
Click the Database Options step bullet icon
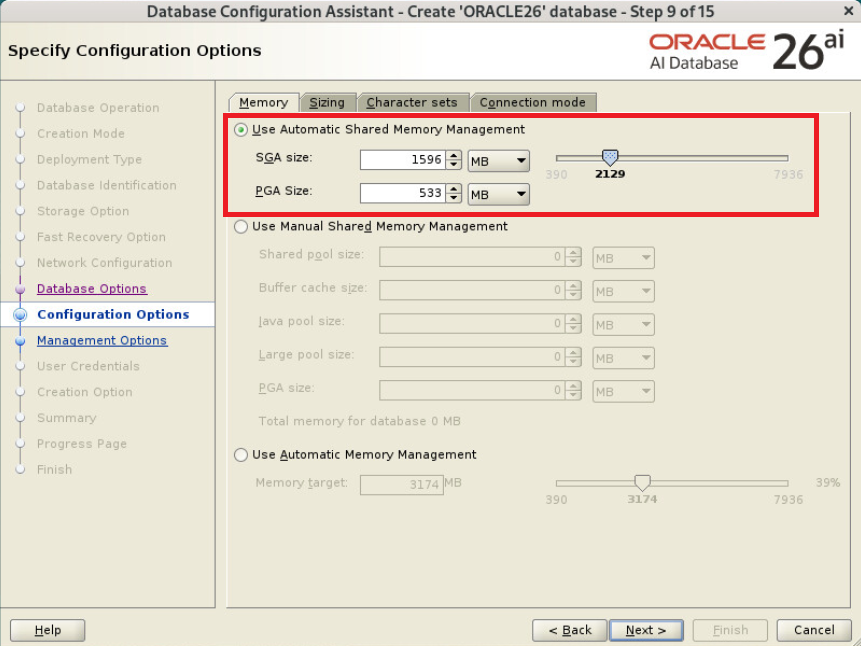pos(20,289)
